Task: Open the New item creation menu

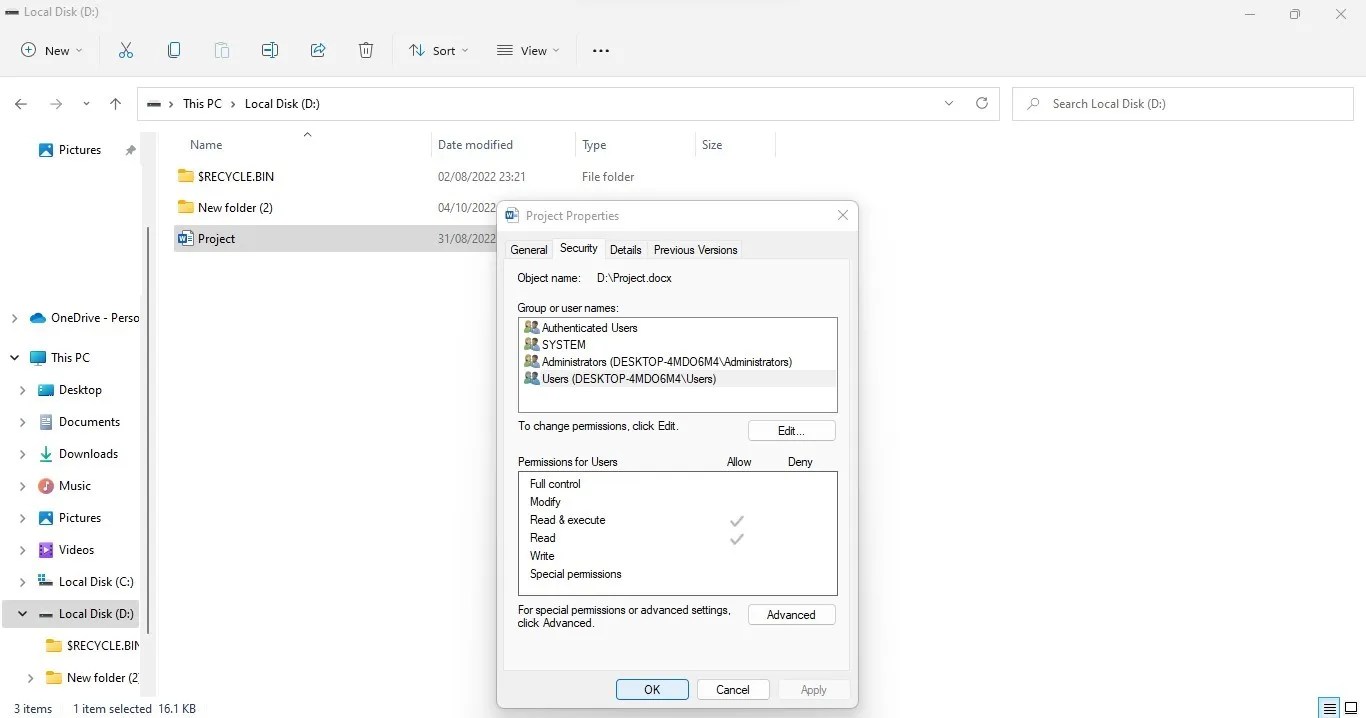Action: (50, 50)
